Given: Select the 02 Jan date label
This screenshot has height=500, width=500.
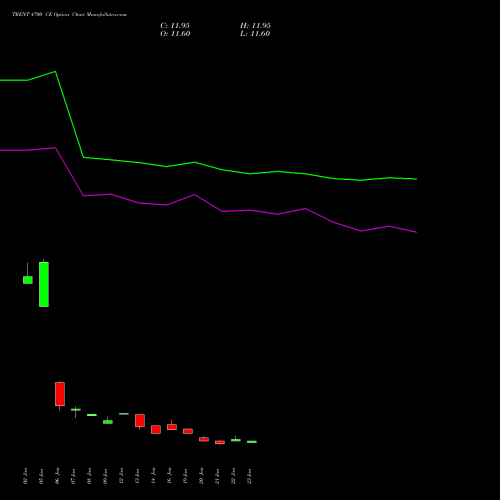Looking at the screenshot, I should point(25,476).
